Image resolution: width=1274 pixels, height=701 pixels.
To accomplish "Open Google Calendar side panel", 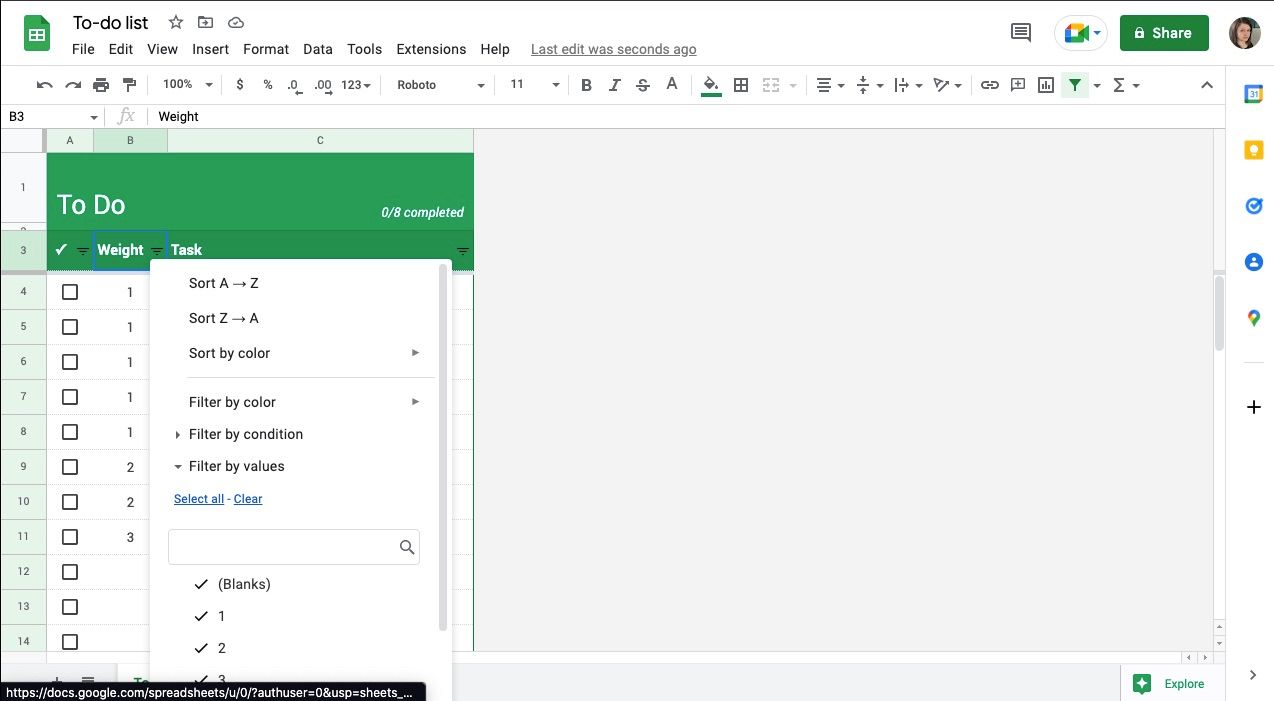I will coord(1254,94).
